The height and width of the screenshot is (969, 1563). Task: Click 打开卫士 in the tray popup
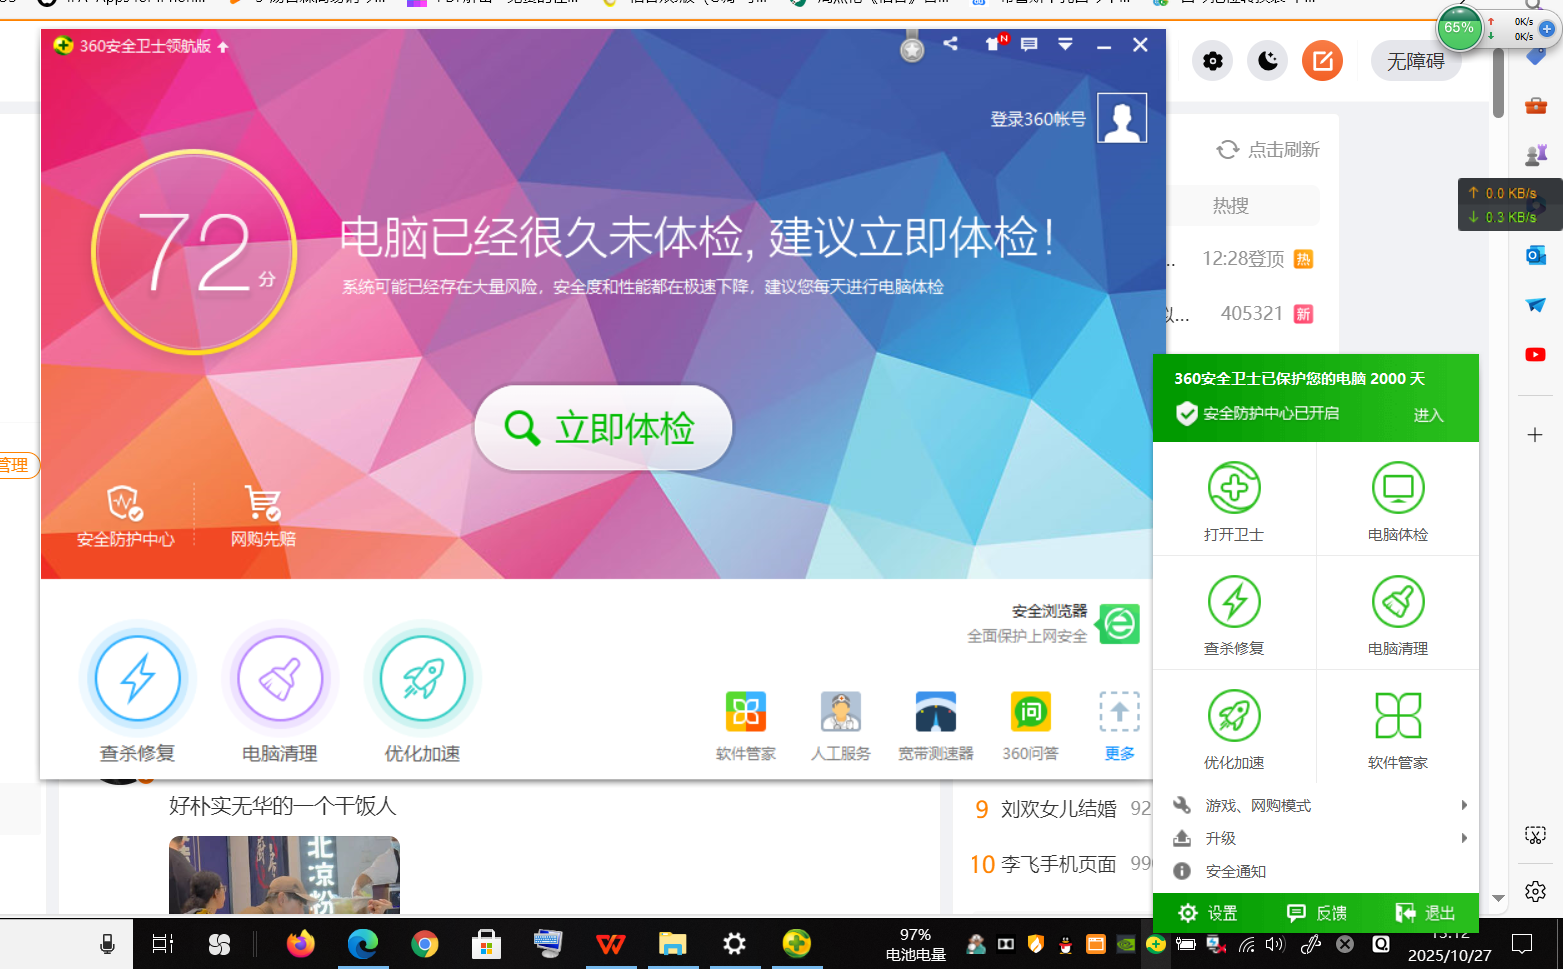(x=1234, y=502)
